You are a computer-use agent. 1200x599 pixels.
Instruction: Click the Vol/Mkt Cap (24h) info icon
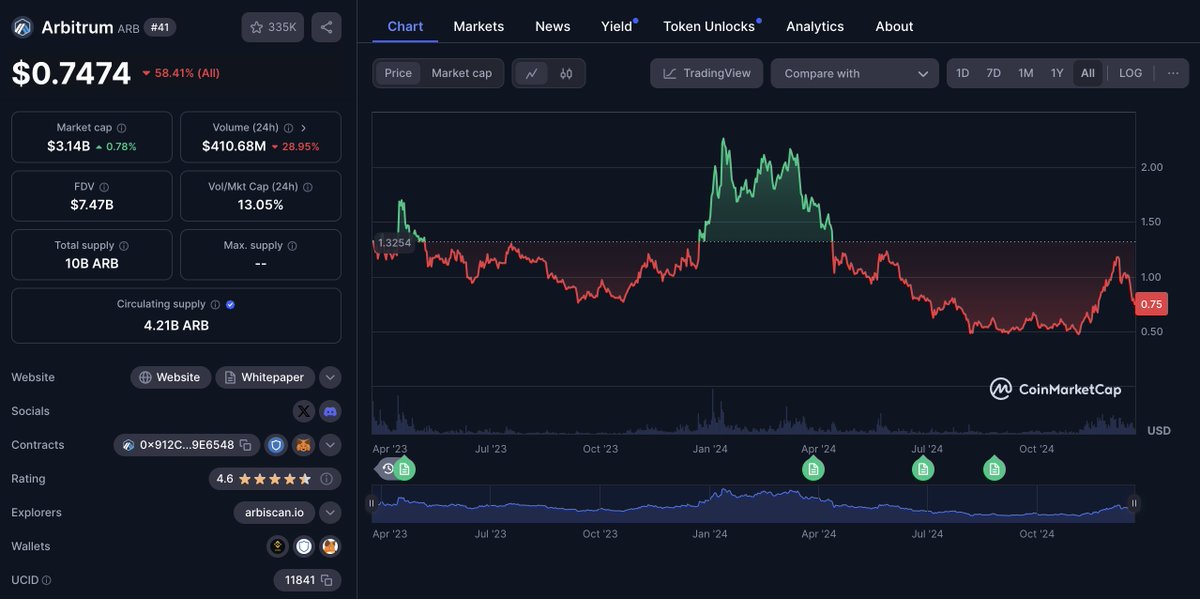(x=308, y=187)
